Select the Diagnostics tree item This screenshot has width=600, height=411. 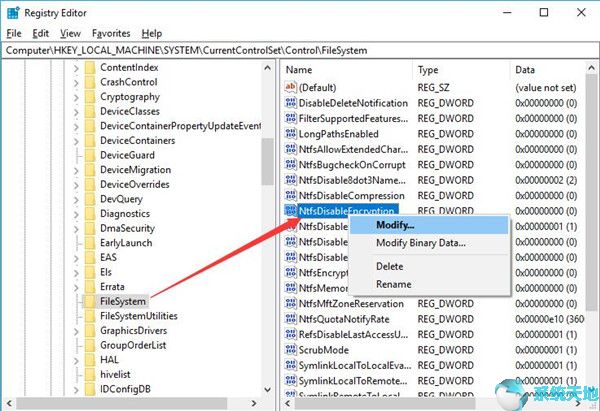[125, 214]
